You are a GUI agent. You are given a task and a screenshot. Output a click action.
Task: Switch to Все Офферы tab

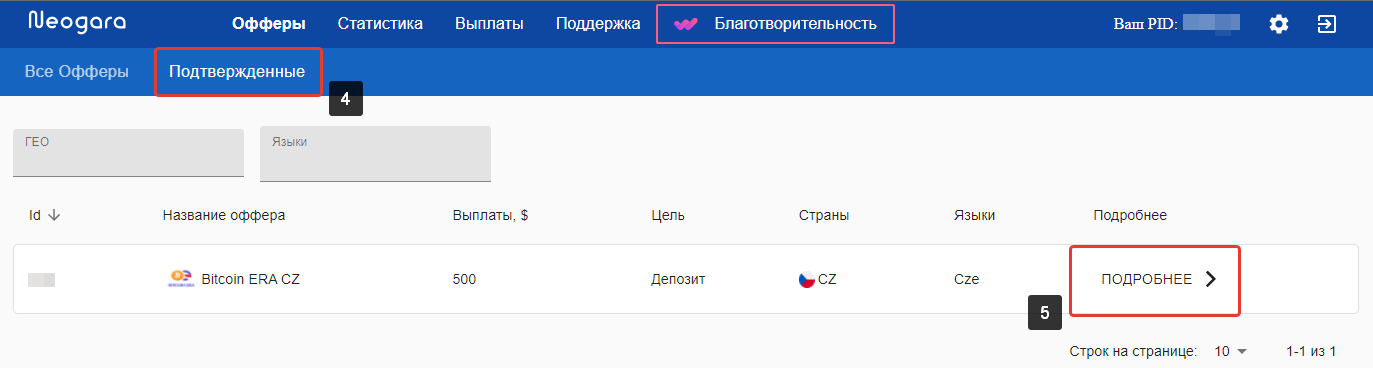pos(77,72)
